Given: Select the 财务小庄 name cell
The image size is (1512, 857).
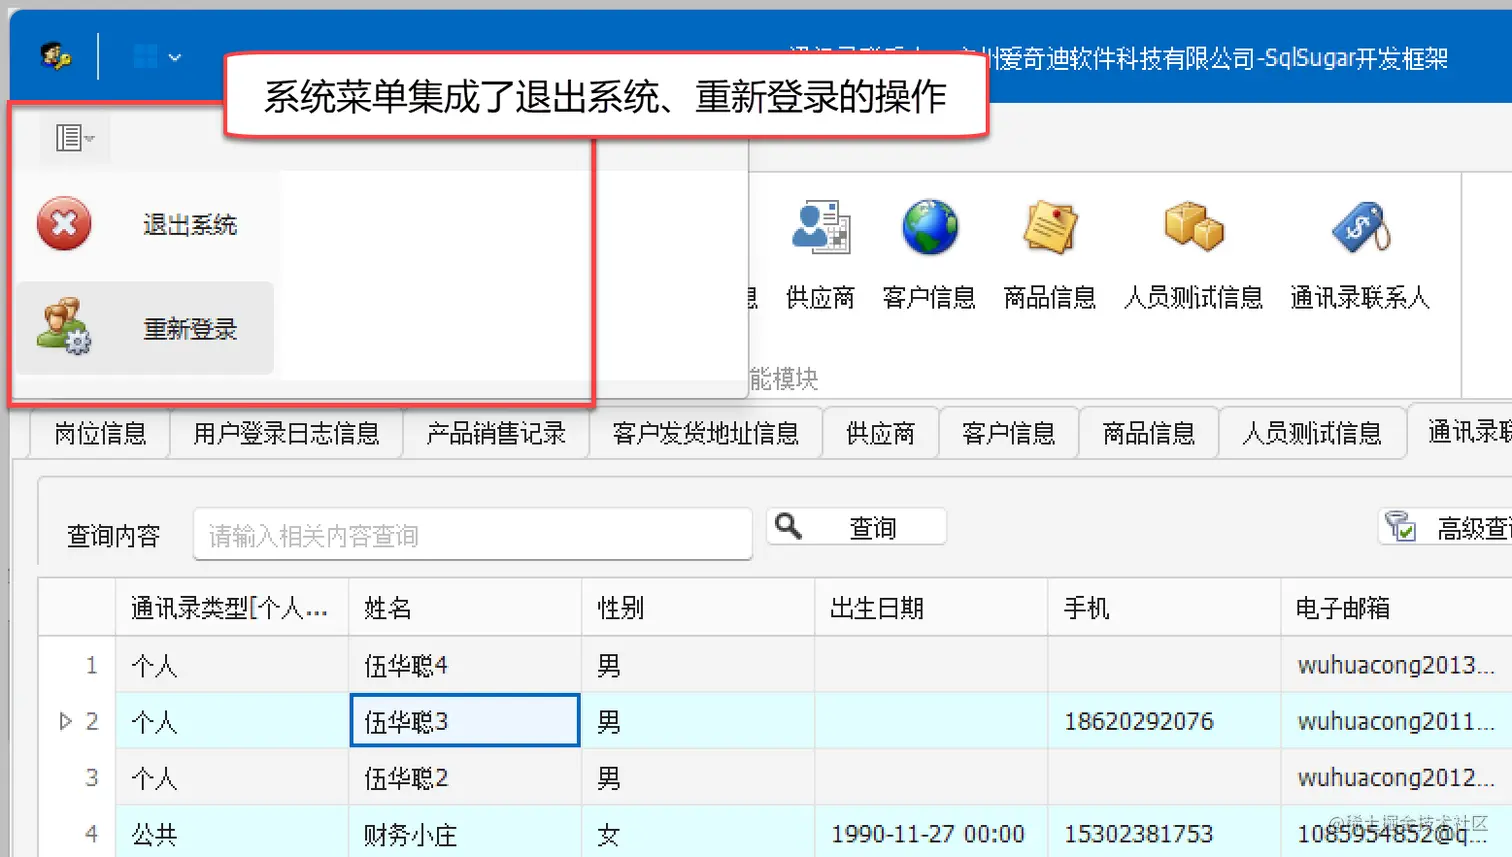Looking at the screenshot, I should point(464,833).
